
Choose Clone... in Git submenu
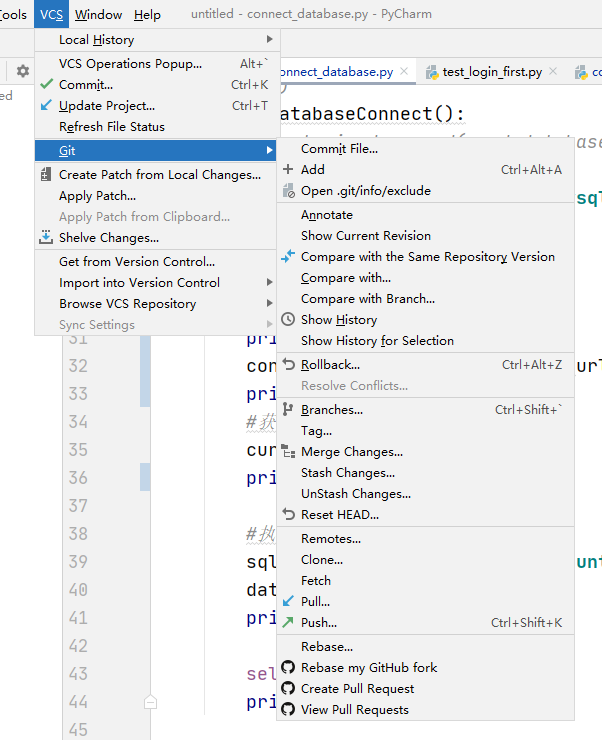425,560
